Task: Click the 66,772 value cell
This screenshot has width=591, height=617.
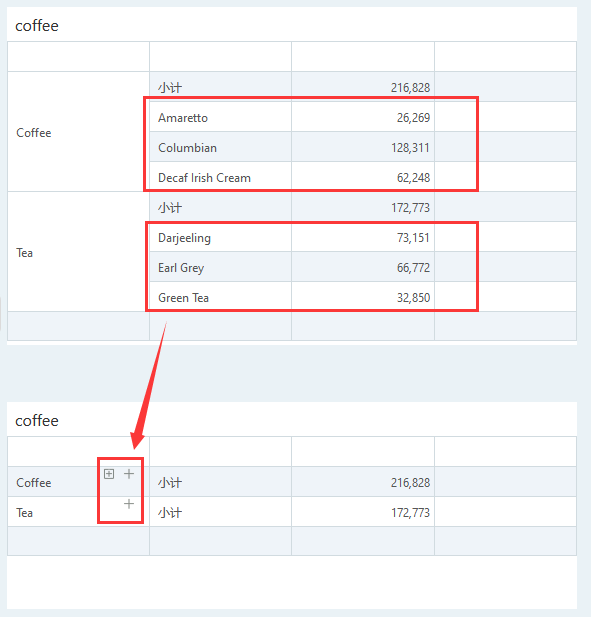Action: pyautogui.click(x=363, y=267)
